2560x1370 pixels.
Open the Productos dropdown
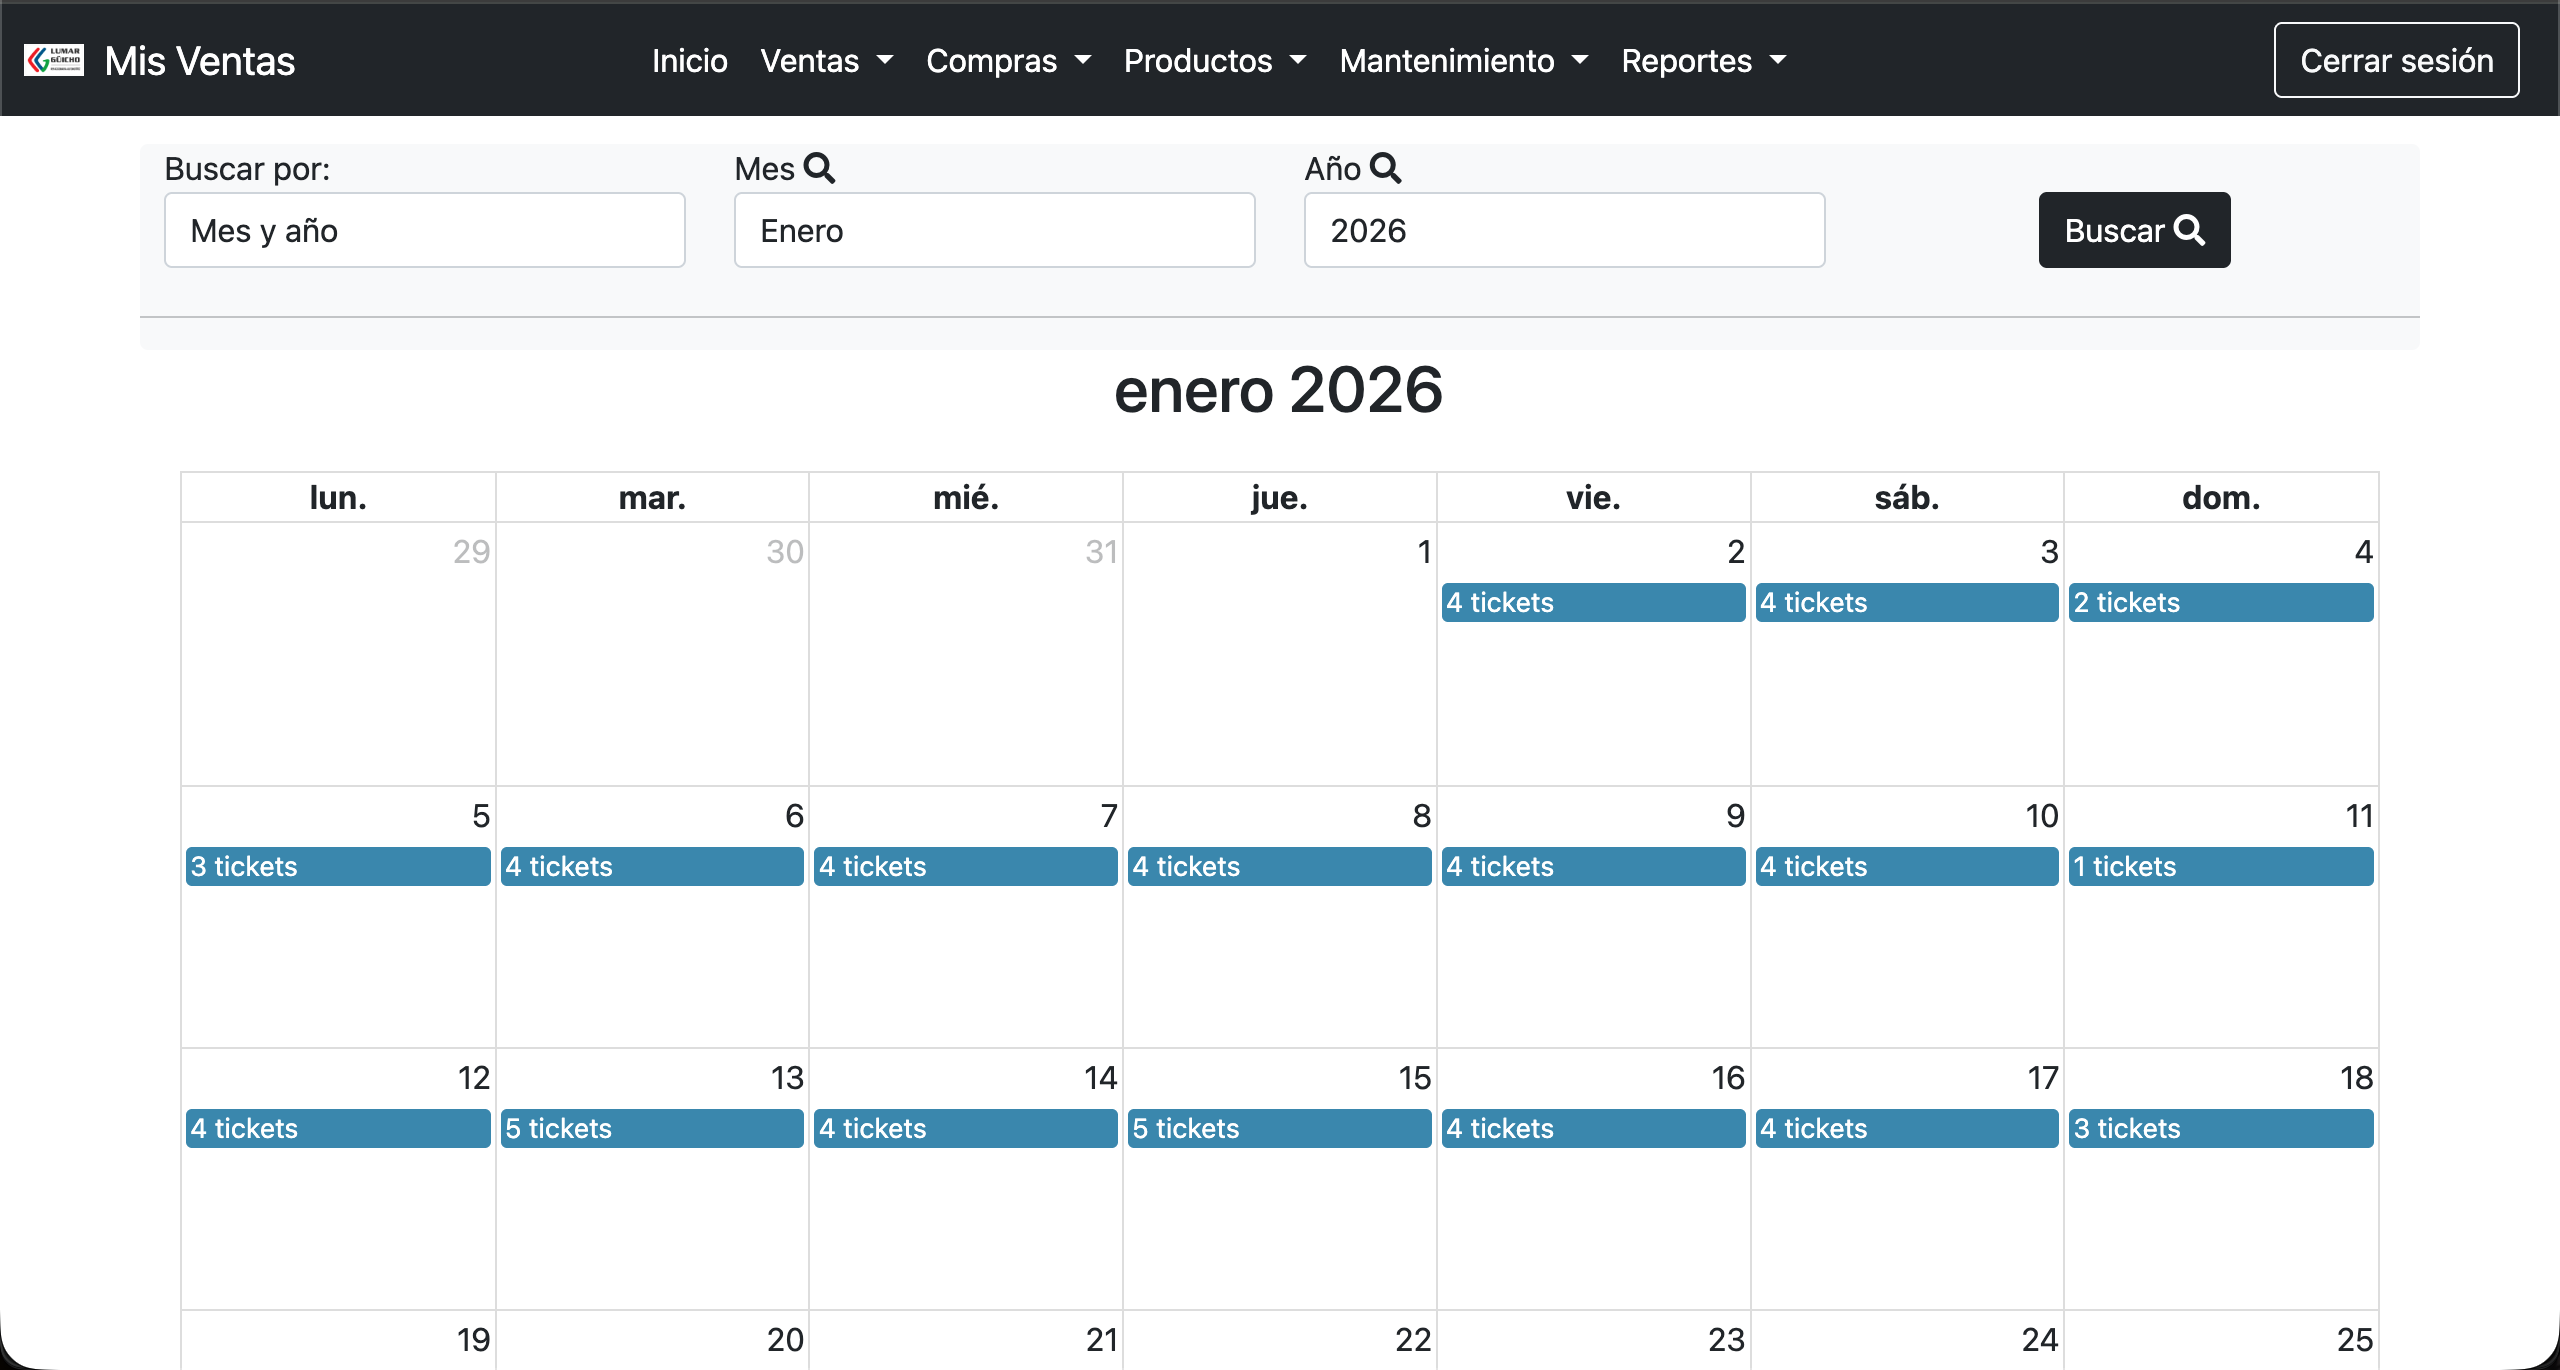click(1215, 61)
